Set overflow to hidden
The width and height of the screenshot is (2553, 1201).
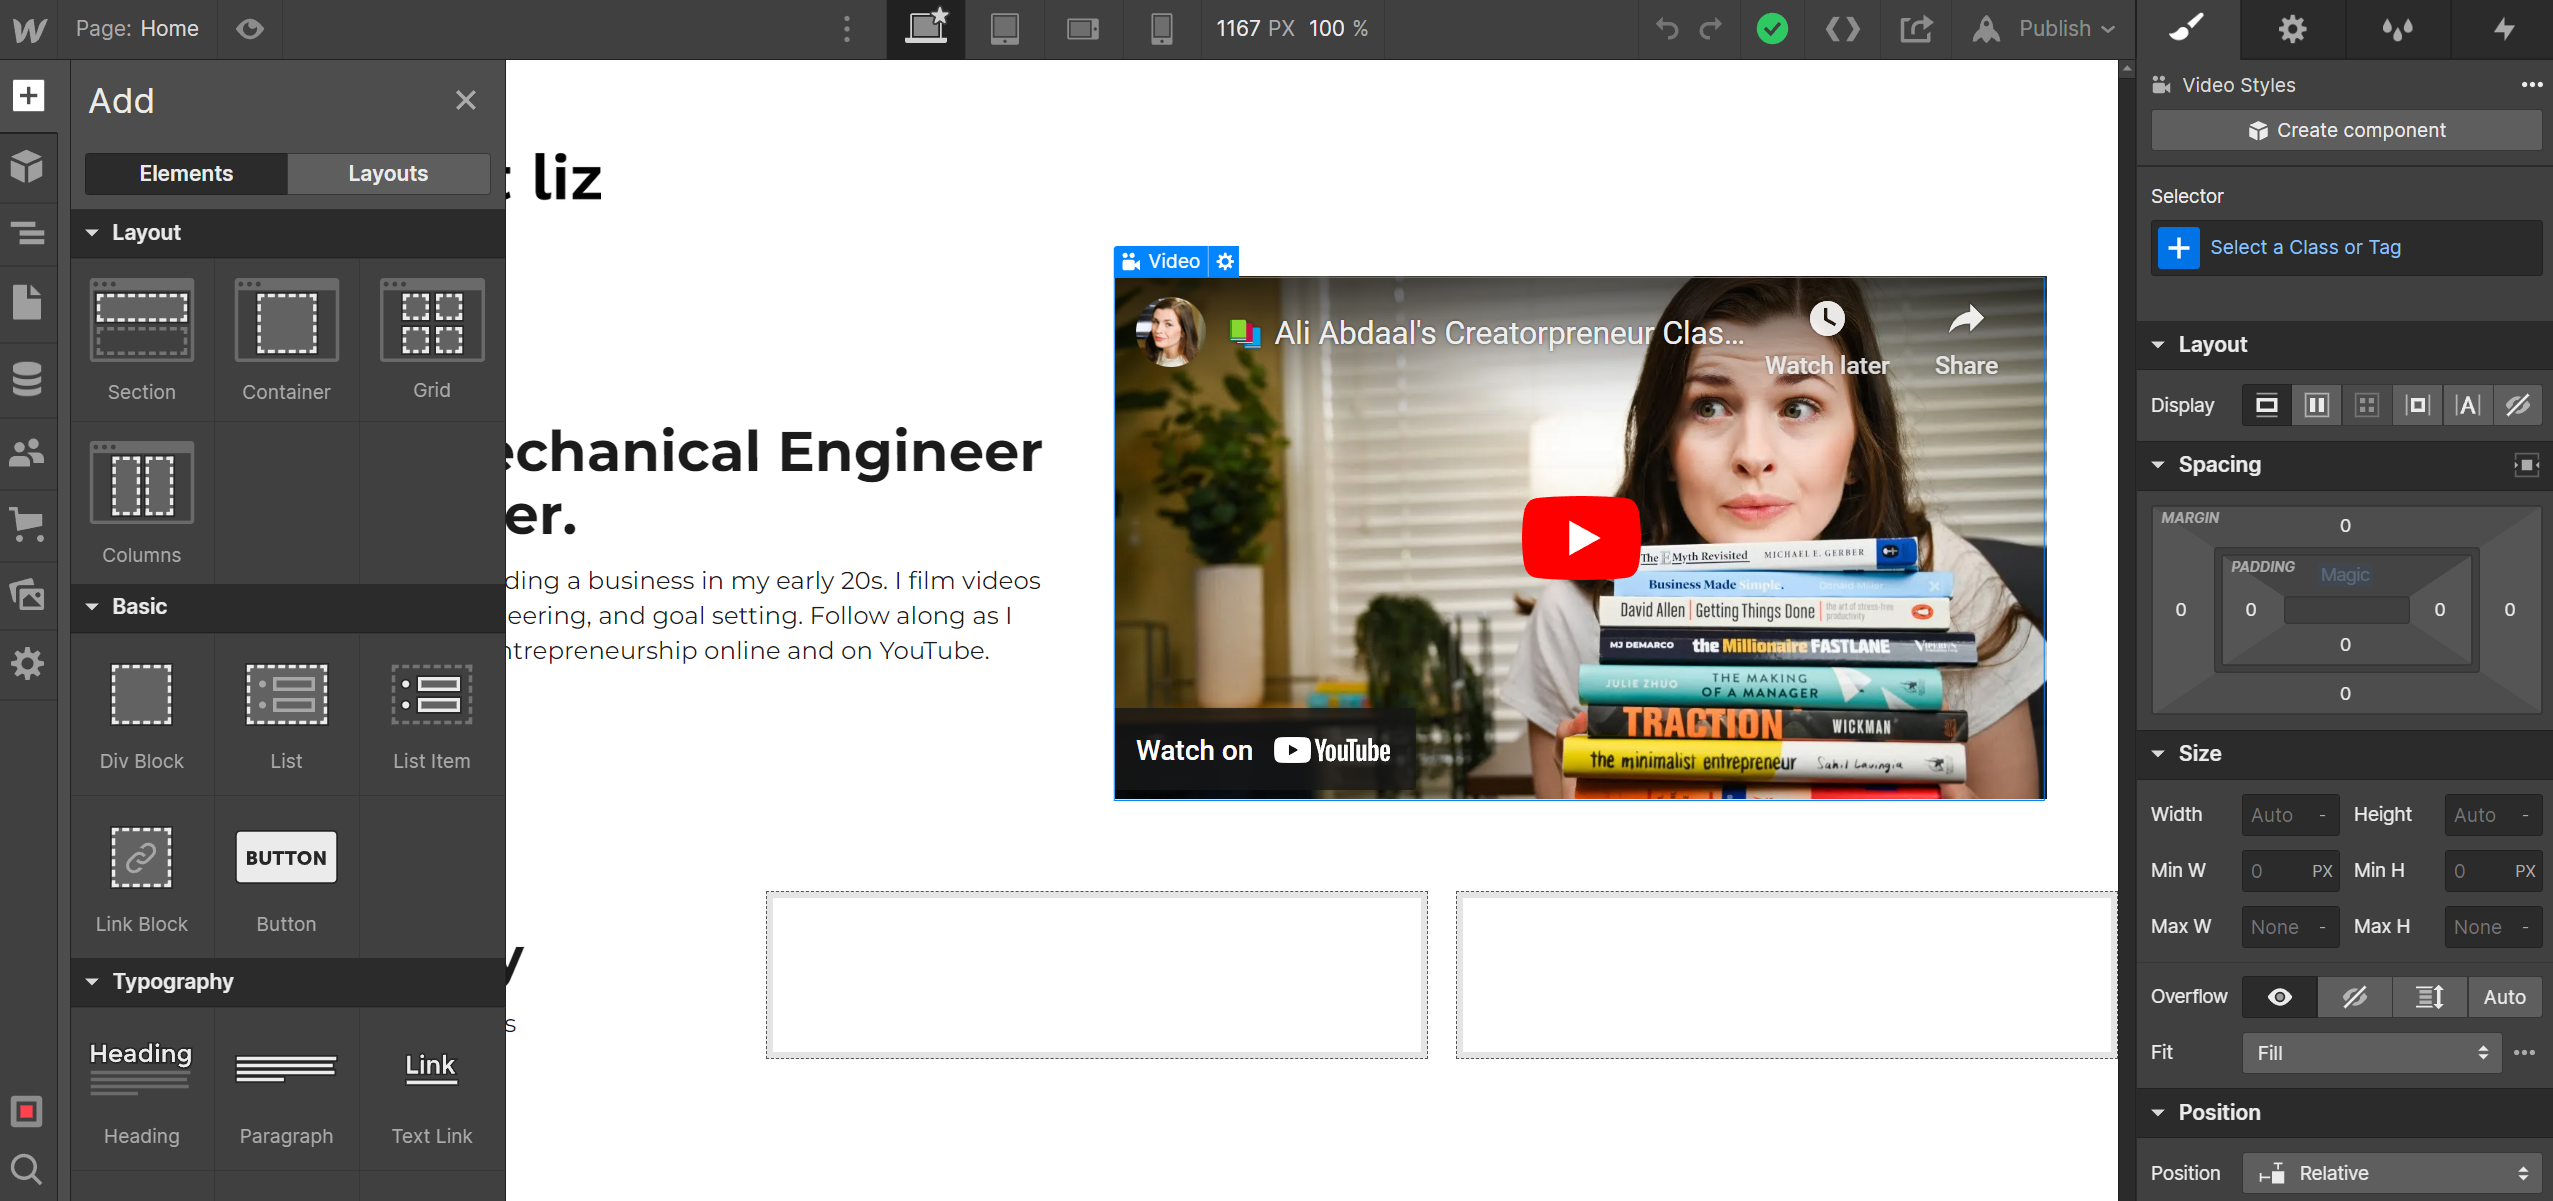[2355, 997]
